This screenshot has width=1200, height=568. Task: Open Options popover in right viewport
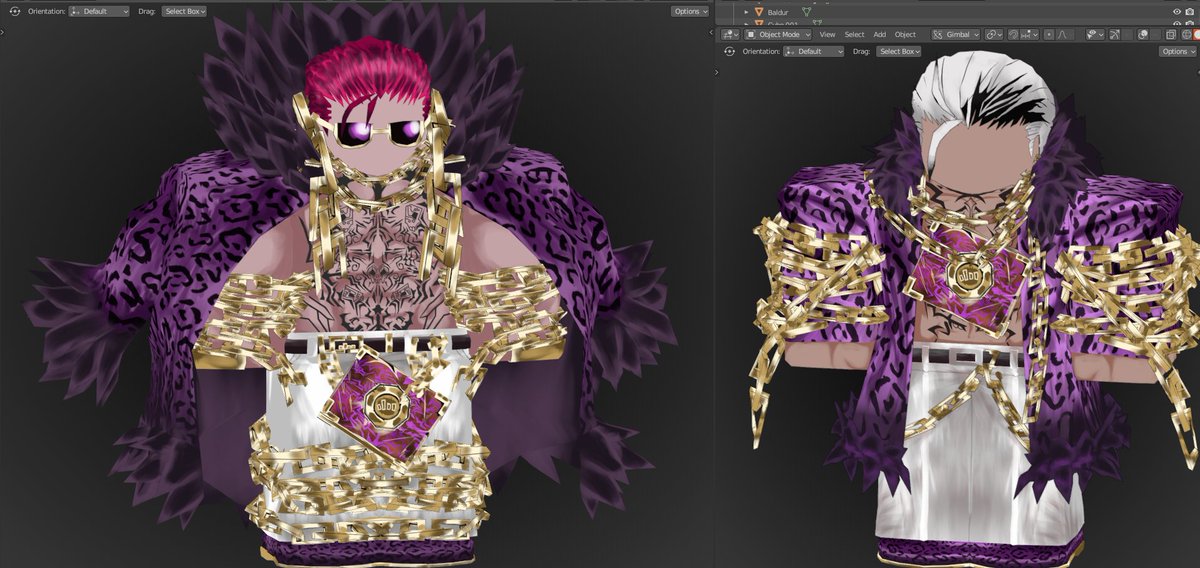(x=1178, y=51)
